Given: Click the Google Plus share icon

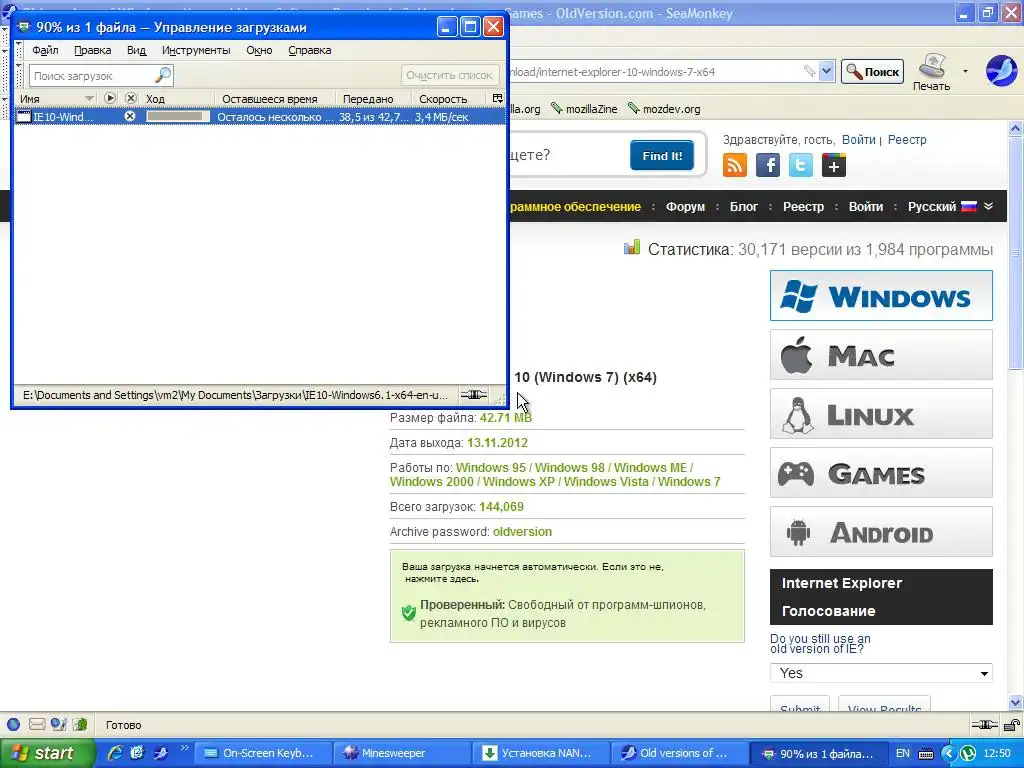Looking at the screenshot, I should pos(833,165).
